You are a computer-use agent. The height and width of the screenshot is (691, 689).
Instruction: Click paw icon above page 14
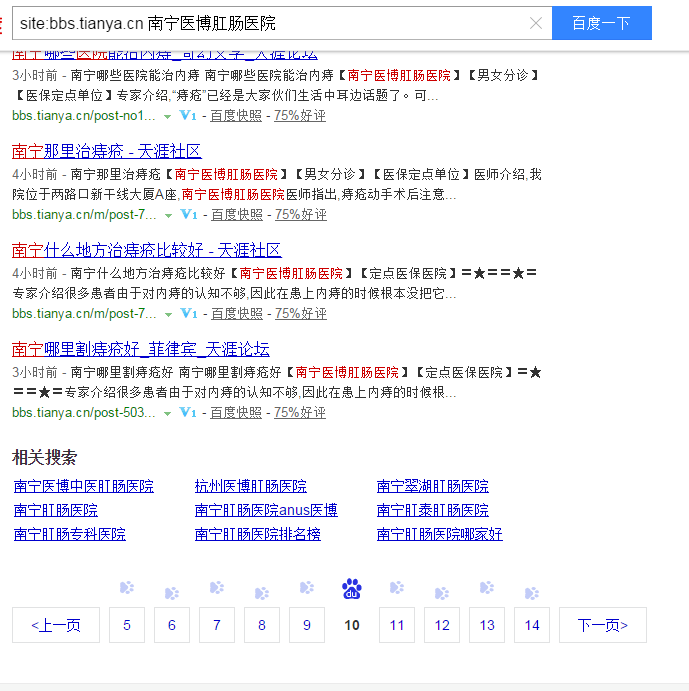[x=532, y=593]
